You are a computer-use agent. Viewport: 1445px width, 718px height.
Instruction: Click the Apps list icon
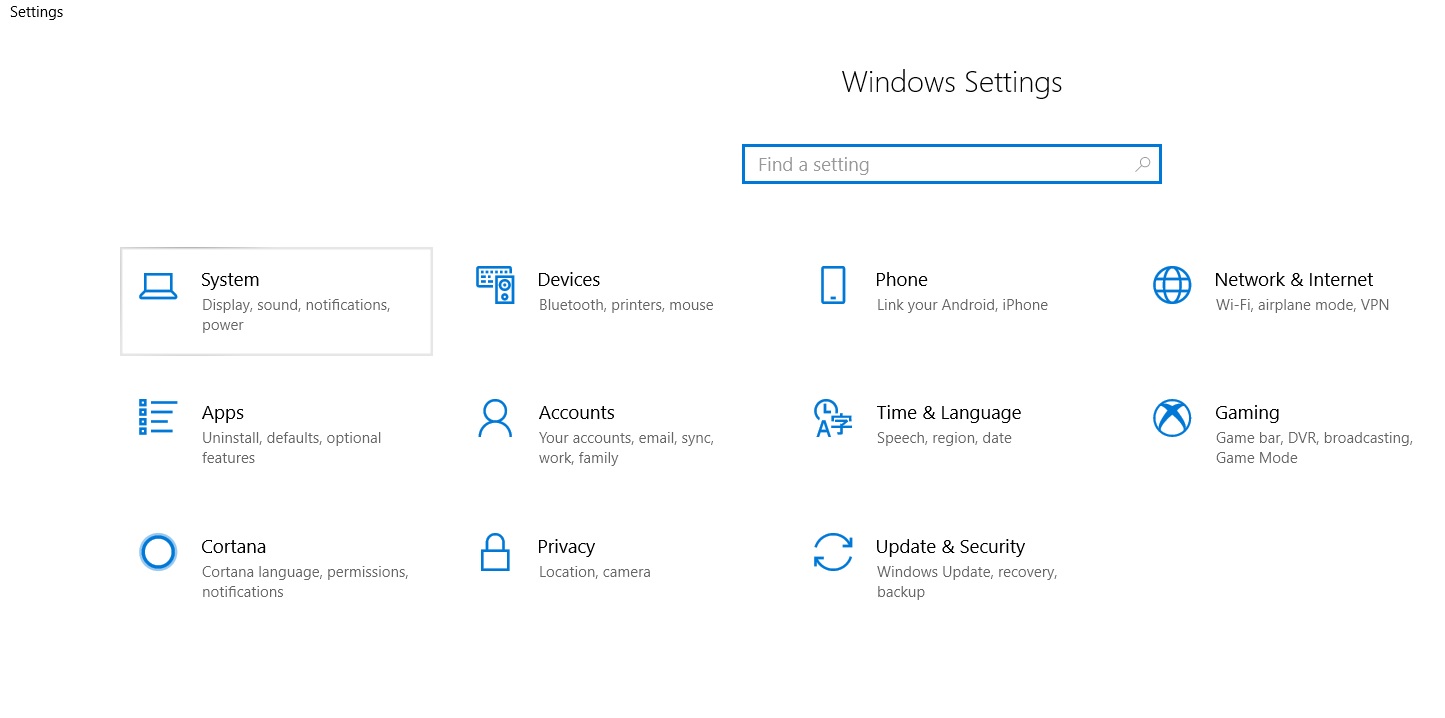[x=158, y=417]
